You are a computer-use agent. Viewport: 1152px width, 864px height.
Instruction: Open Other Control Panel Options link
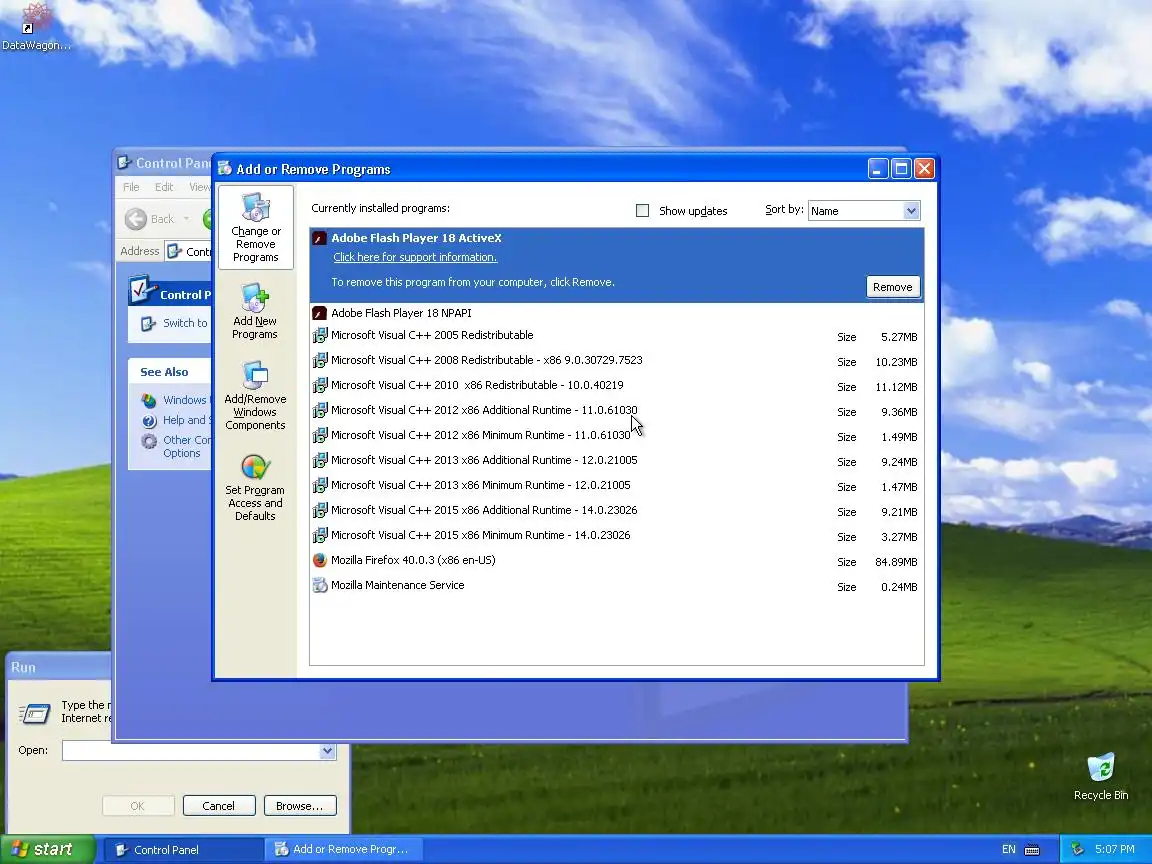(x=187, y=447)
